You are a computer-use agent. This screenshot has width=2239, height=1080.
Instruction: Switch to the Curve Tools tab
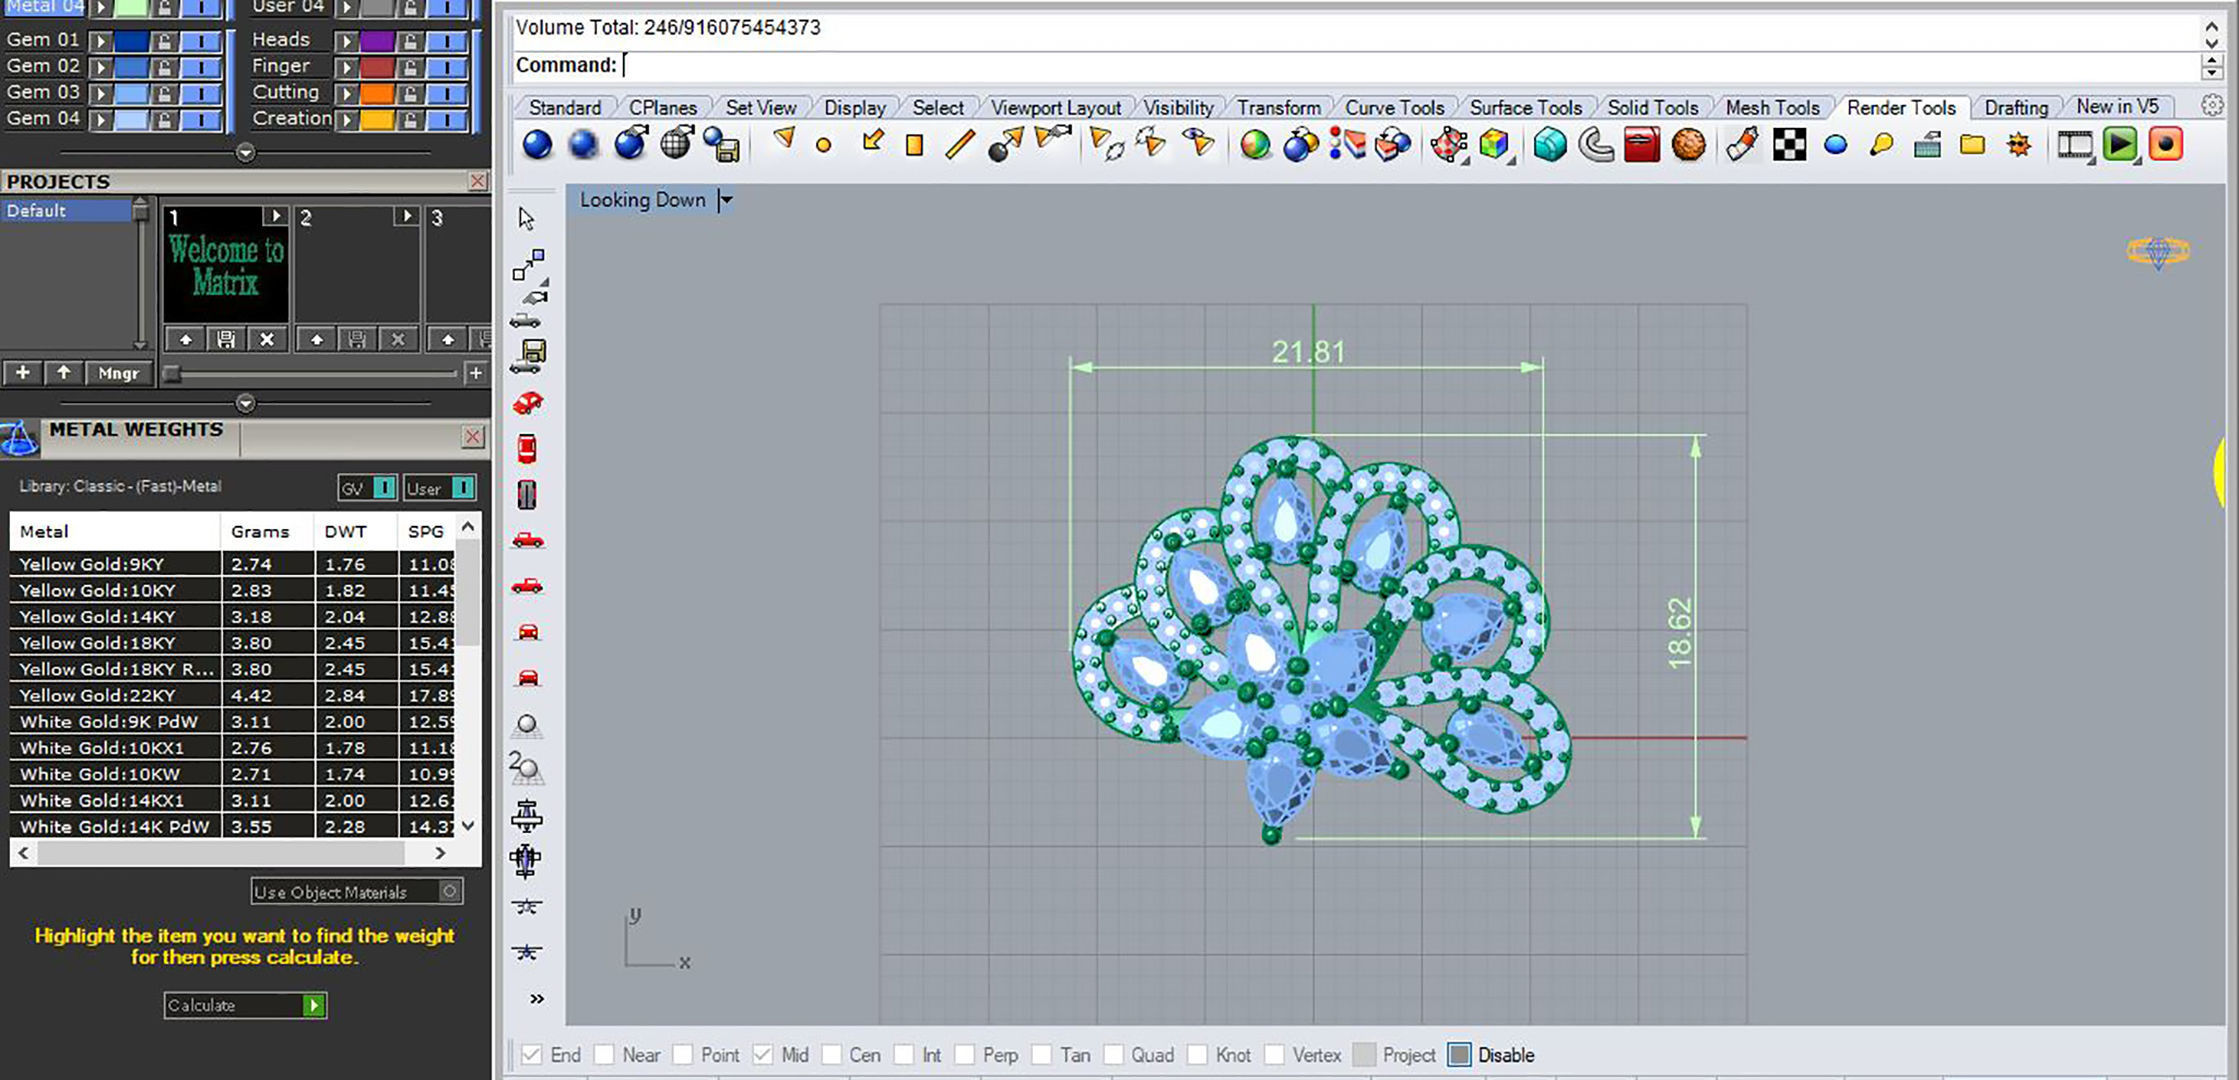(x=1394, y=107)
